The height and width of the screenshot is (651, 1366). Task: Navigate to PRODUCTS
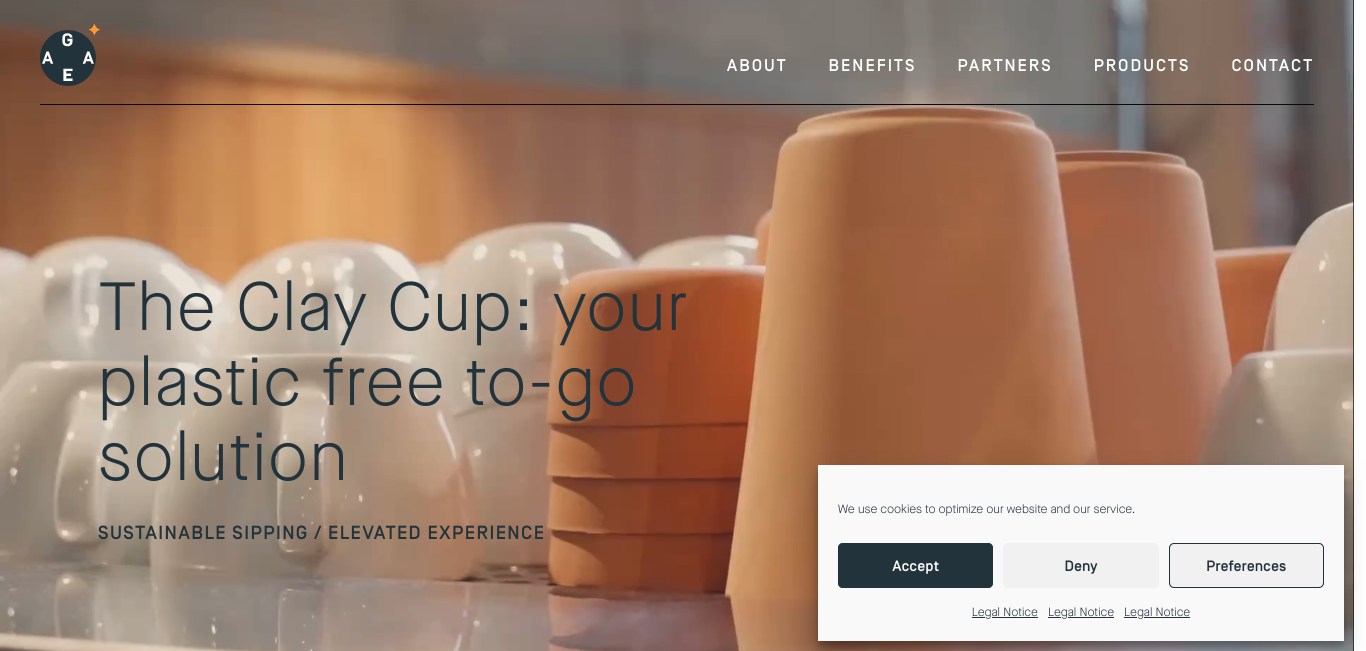pyautogui.click(x=1142, y=65)
